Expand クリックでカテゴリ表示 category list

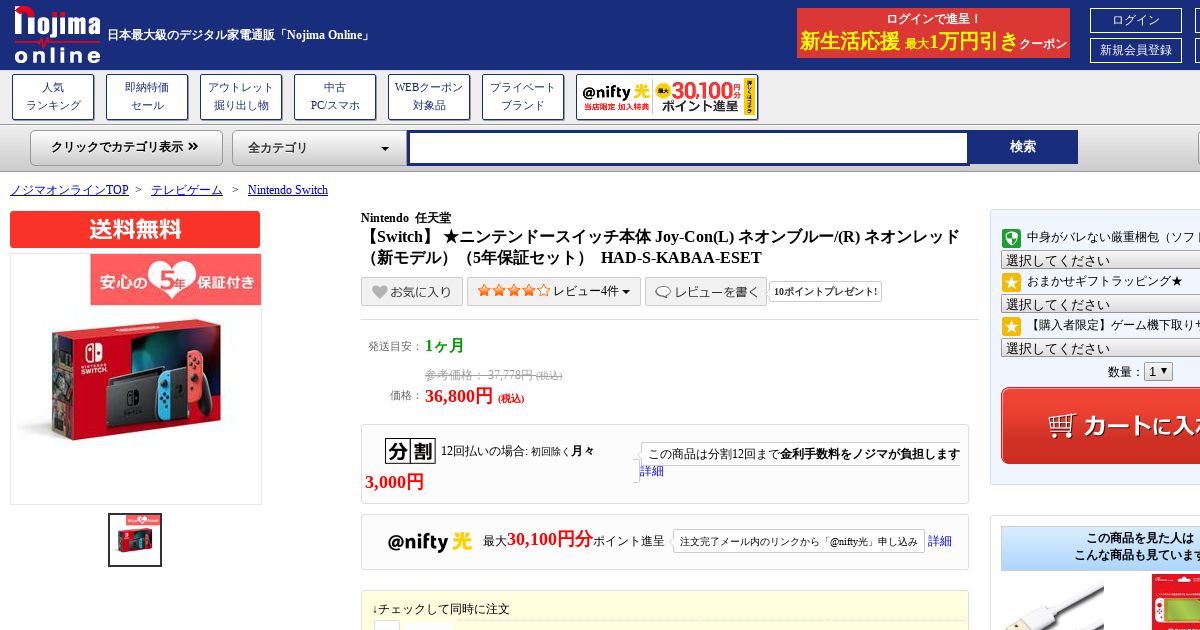tap(126, 147)
